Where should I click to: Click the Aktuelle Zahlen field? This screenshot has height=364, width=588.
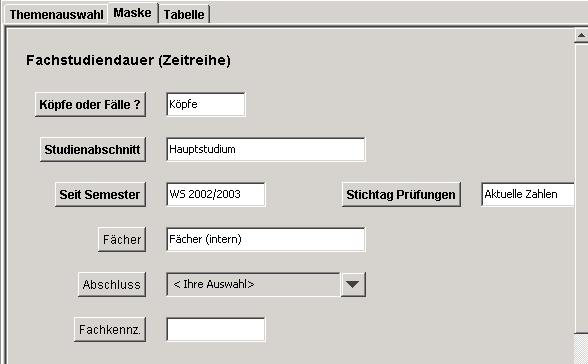click(528, 195)
